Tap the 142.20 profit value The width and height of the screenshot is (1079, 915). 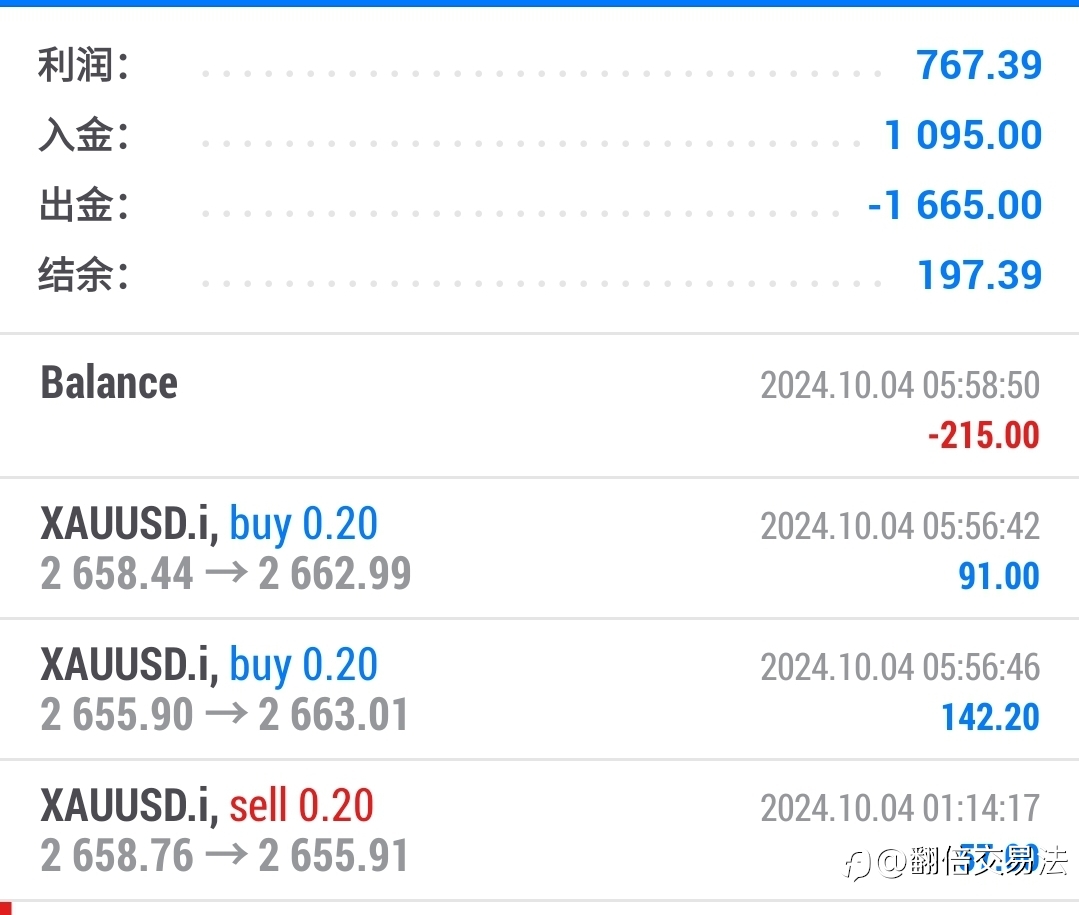990,718
